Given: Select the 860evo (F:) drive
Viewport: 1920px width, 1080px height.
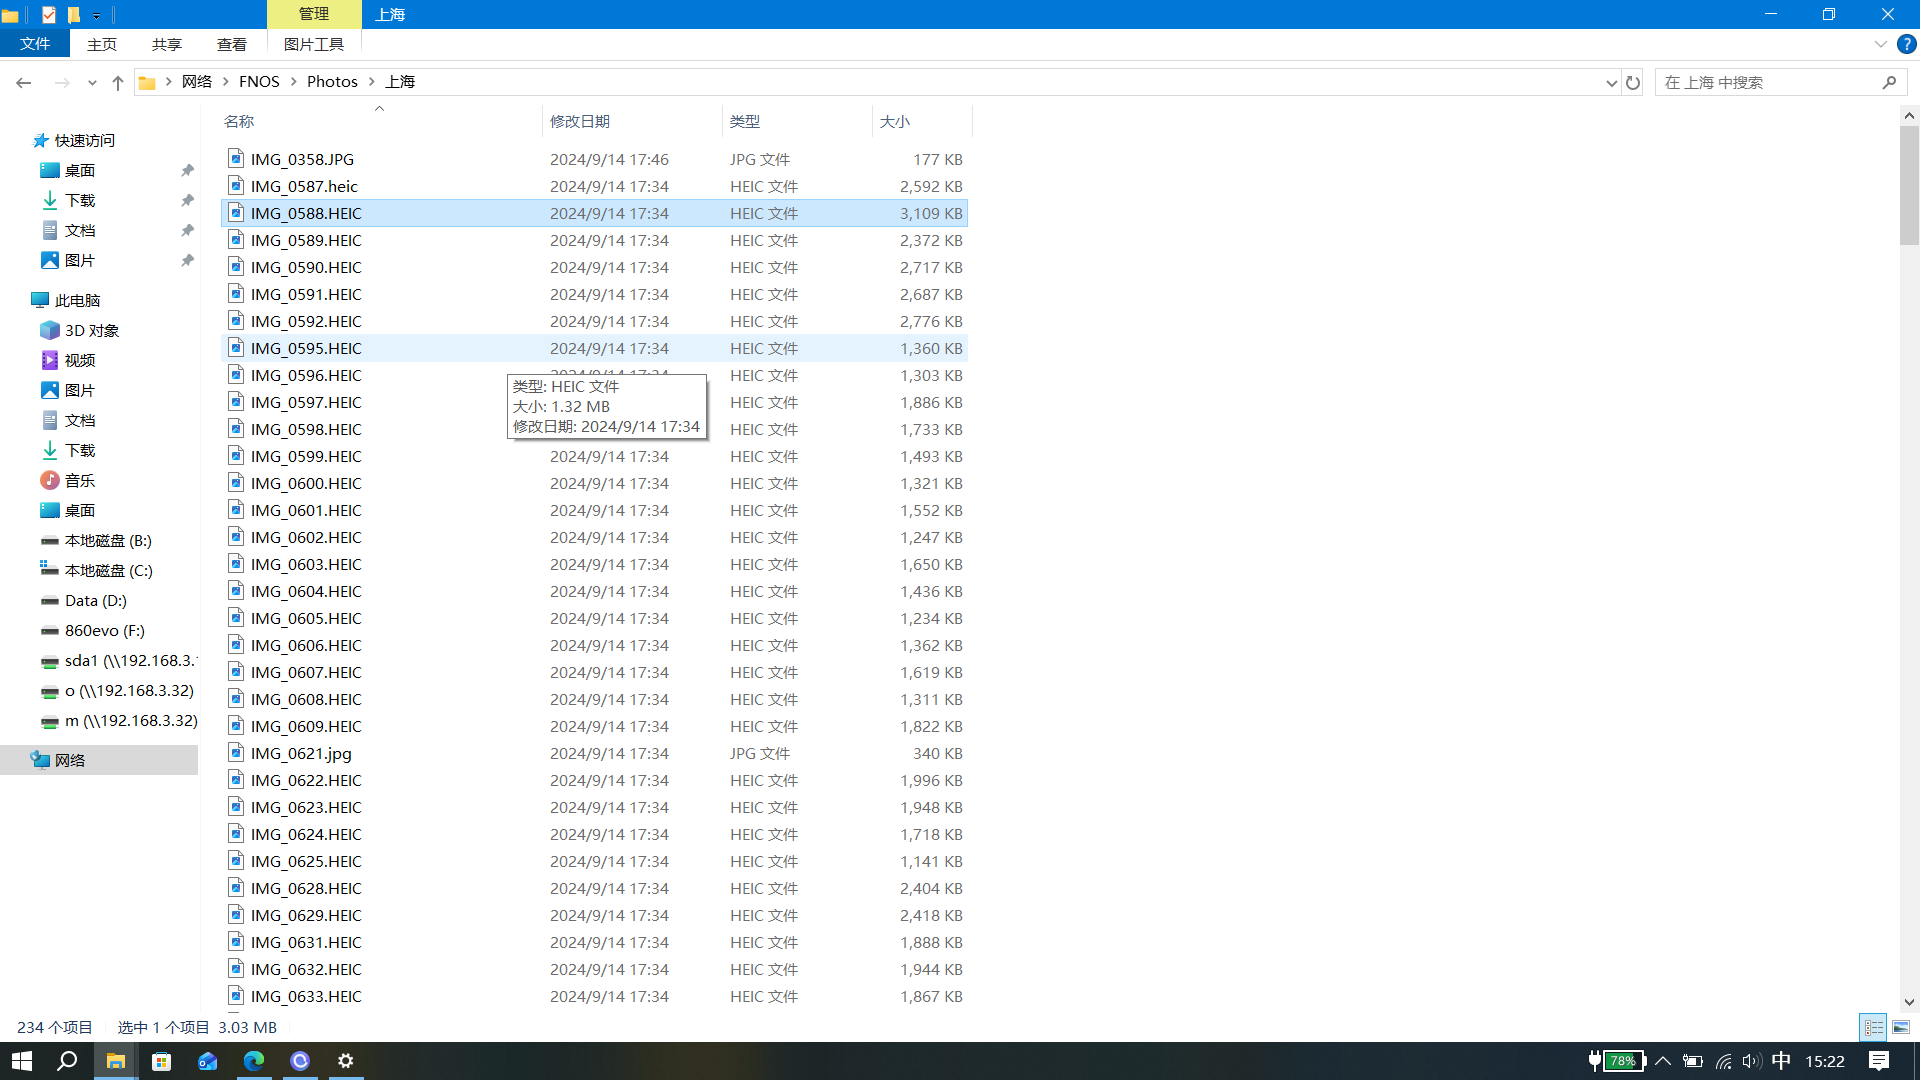Looking at the screenshot, I should [x=104, y=630].
